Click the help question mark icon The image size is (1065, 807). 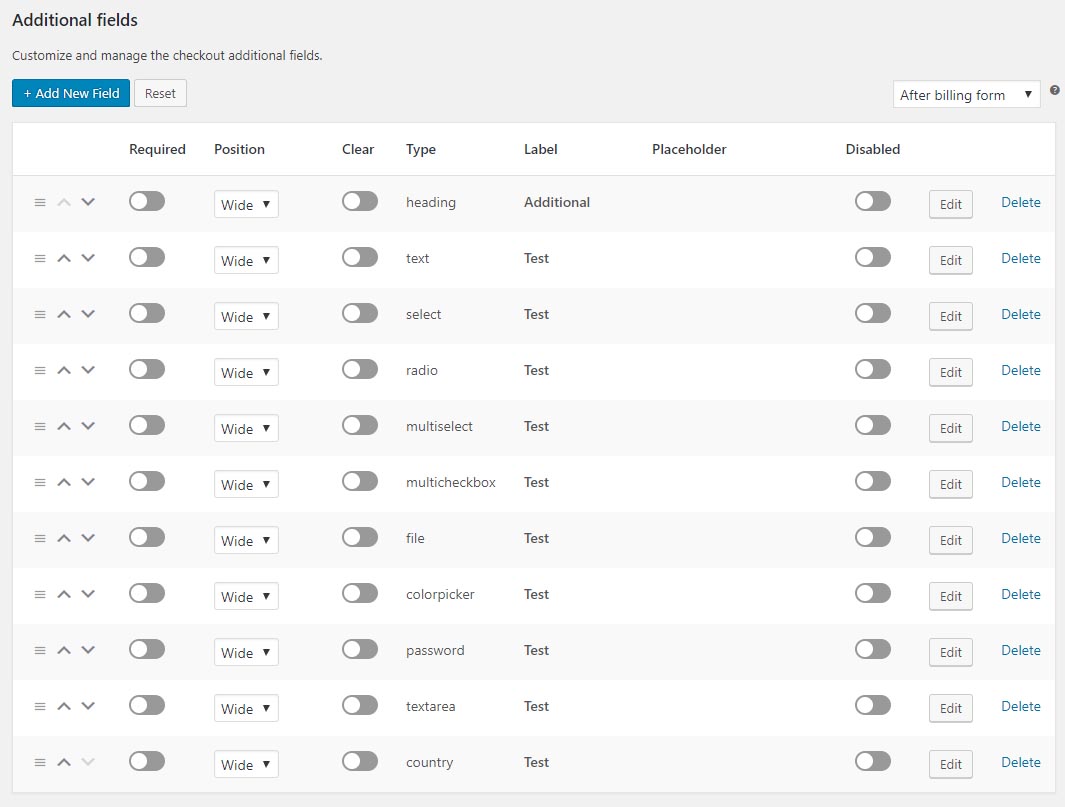point(1055,91)
